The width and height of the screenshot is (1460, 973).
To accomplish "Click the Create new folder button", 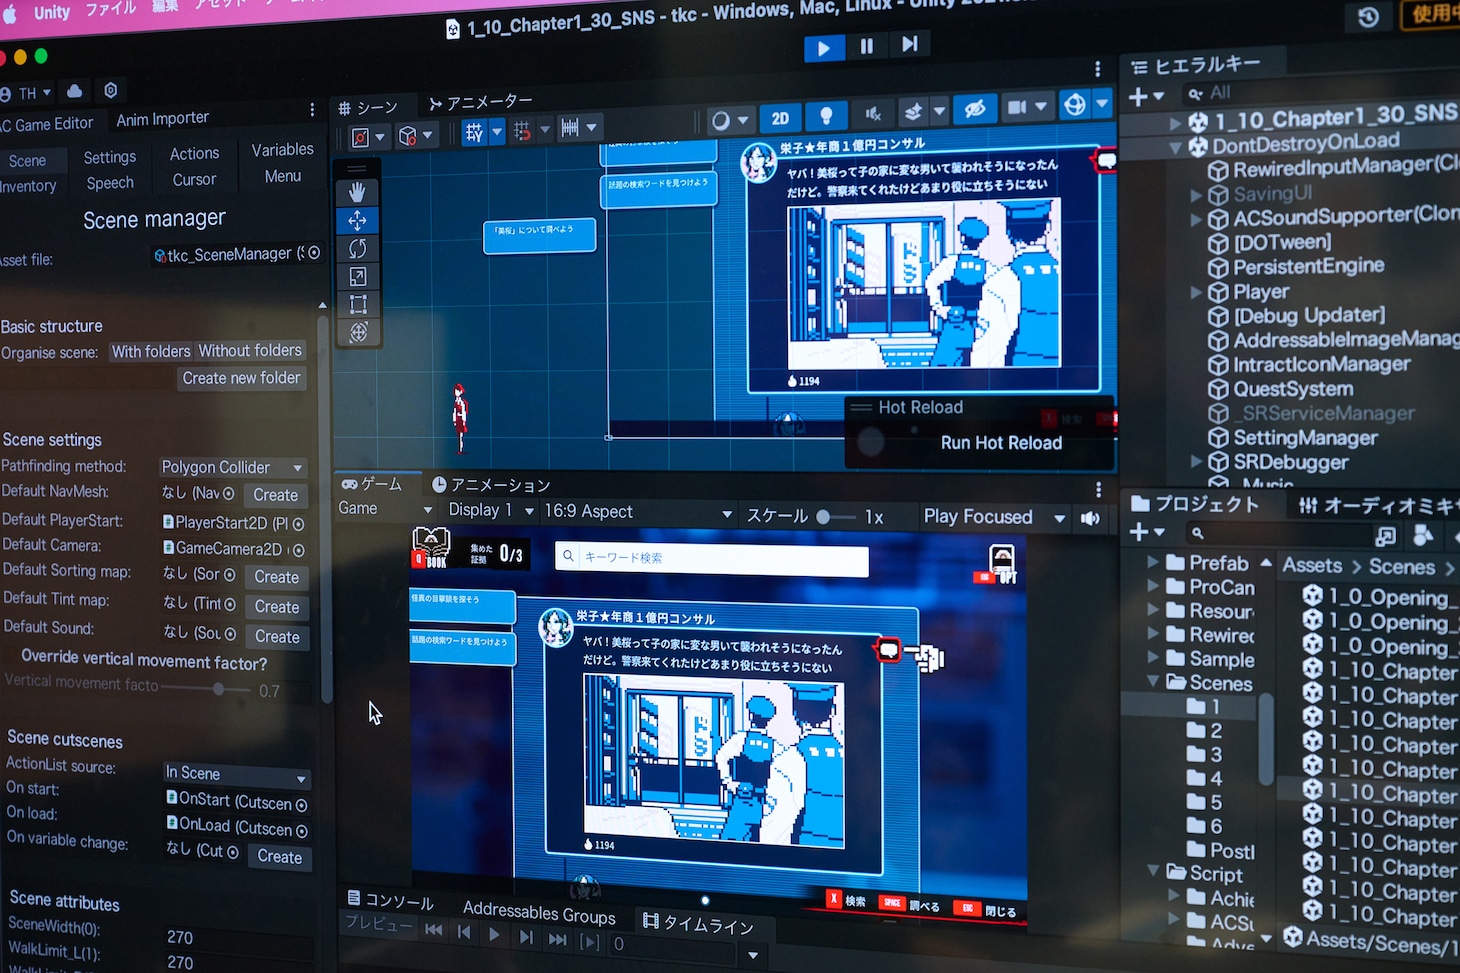I will click(241, 378).
